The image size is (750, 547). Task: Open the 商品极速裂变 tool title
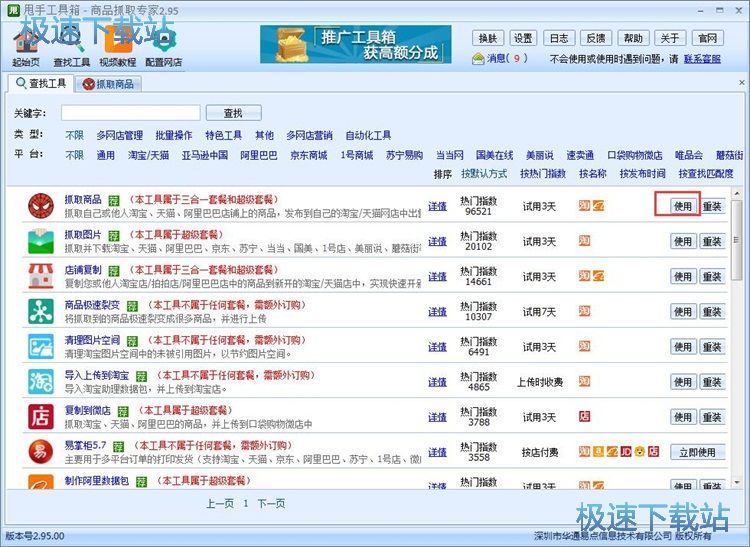pyautogui.click(x=92, y=305)
